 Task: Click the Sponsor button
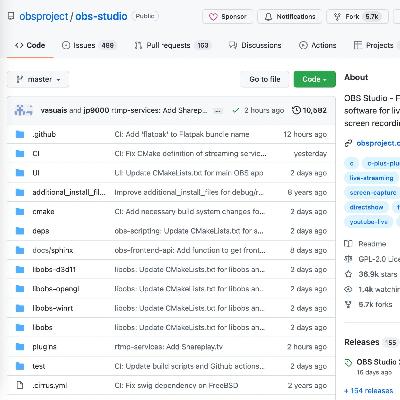click(x=228, y=17)
